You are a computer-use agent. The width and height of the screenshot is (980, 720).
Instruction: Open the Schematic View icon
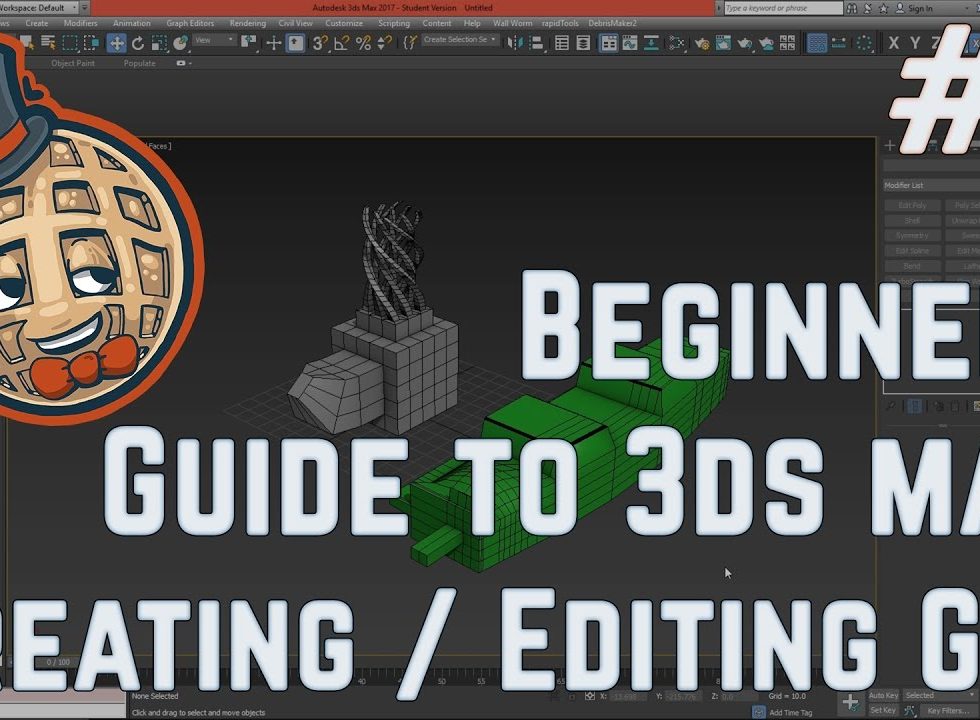point(651,42)
